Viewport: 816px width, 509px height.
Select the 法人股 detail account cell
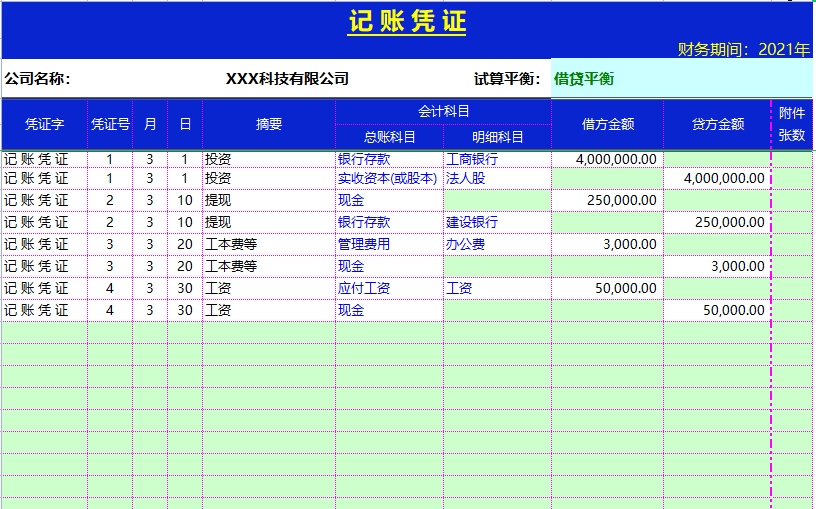point(498,178)
